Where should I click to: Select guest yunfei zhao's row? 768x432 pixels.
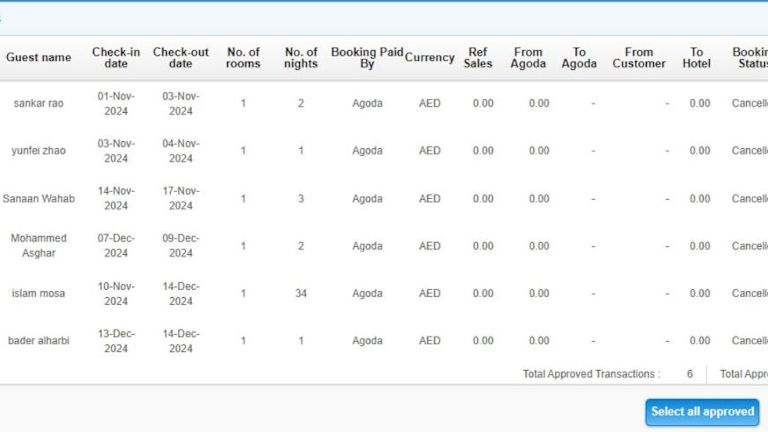click(38, 151)
